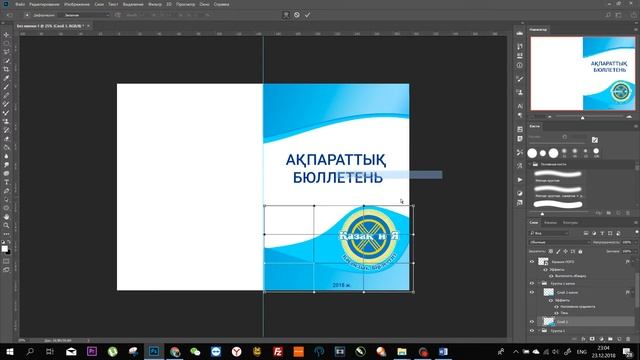The image size is (640, 360).
Task: Open the Файл menu
Action: (x=20, y=4)
